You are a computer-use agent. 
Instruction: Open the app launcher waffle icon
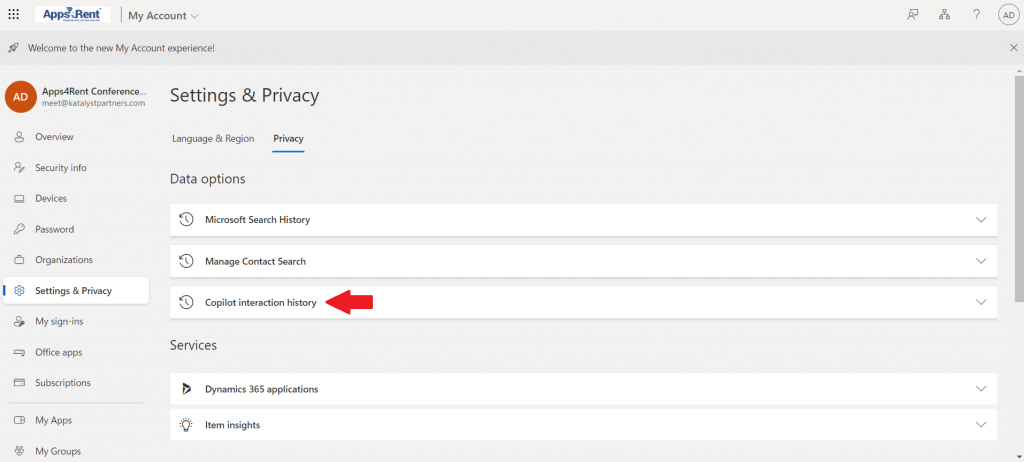(x=13, y=14)
